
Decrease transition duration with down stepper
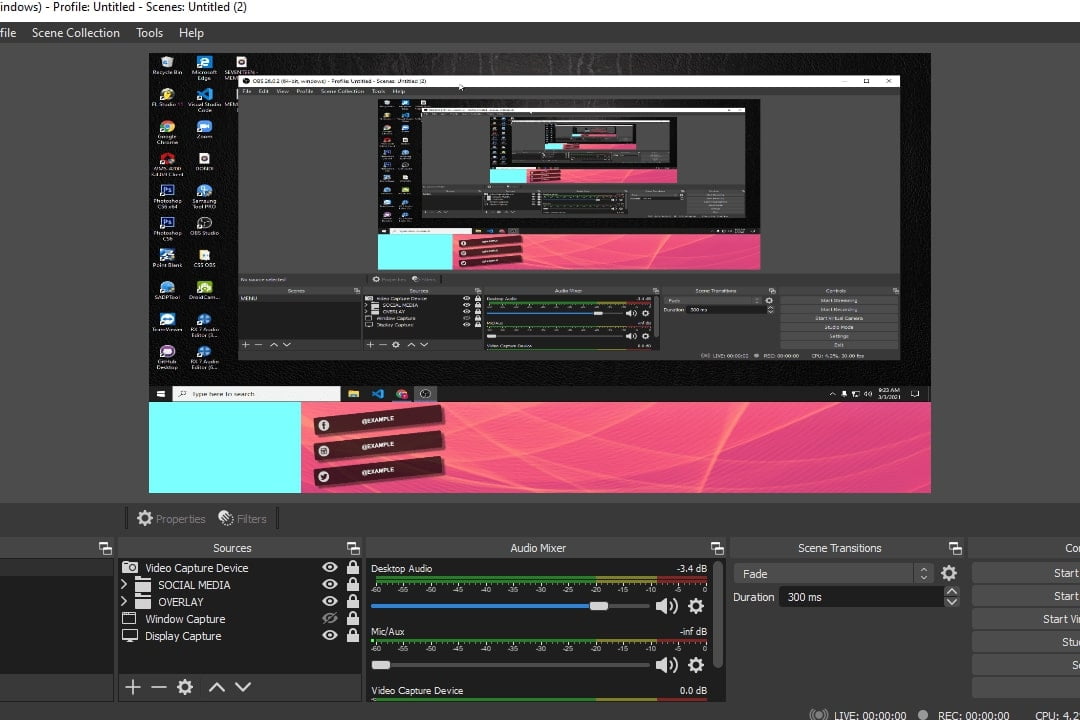coord(951,602)
